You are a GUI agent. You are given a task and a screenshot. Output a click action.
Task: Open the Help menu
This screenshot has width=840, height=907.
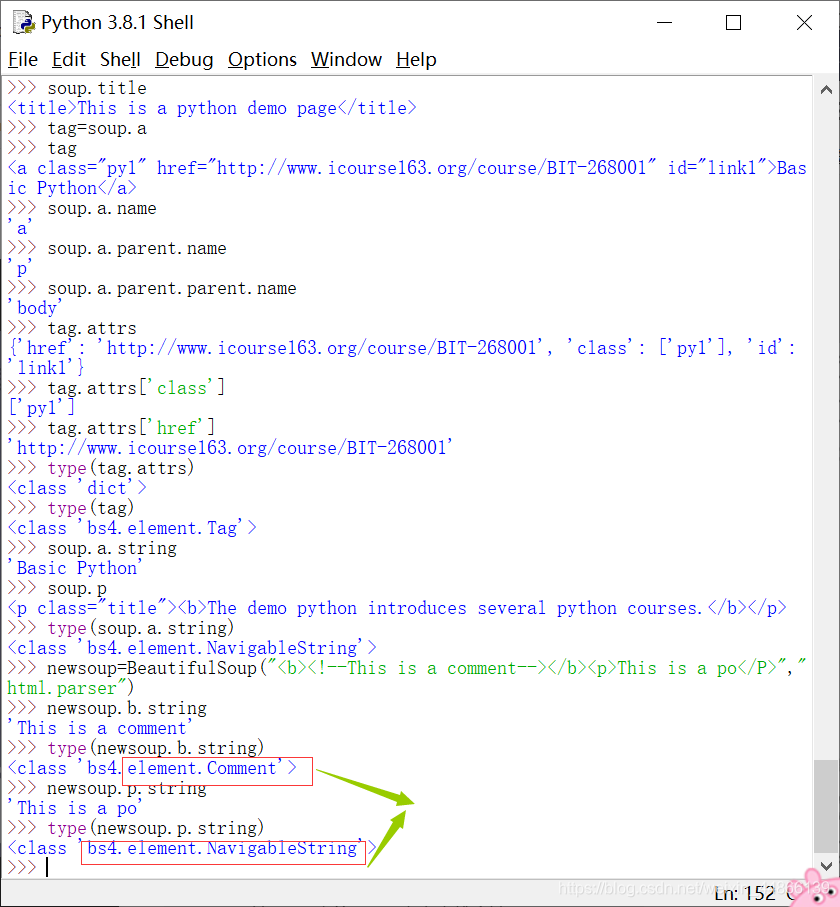(416, 60)
